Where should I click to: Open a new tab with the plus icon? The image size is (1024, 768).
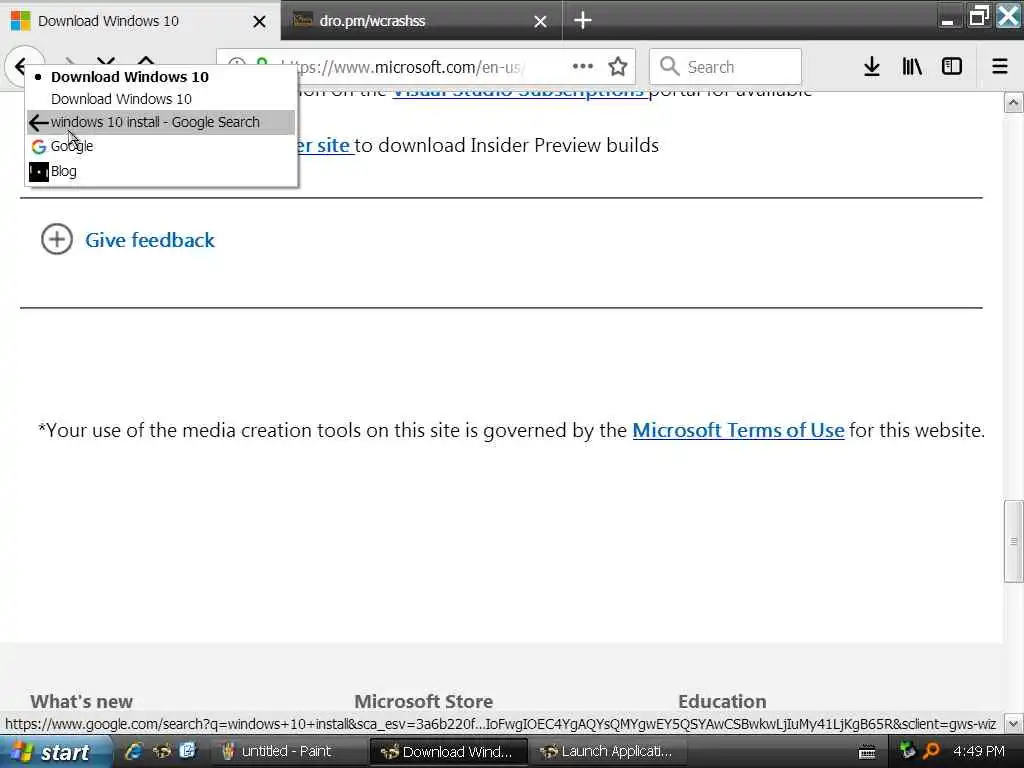[583, 20]
